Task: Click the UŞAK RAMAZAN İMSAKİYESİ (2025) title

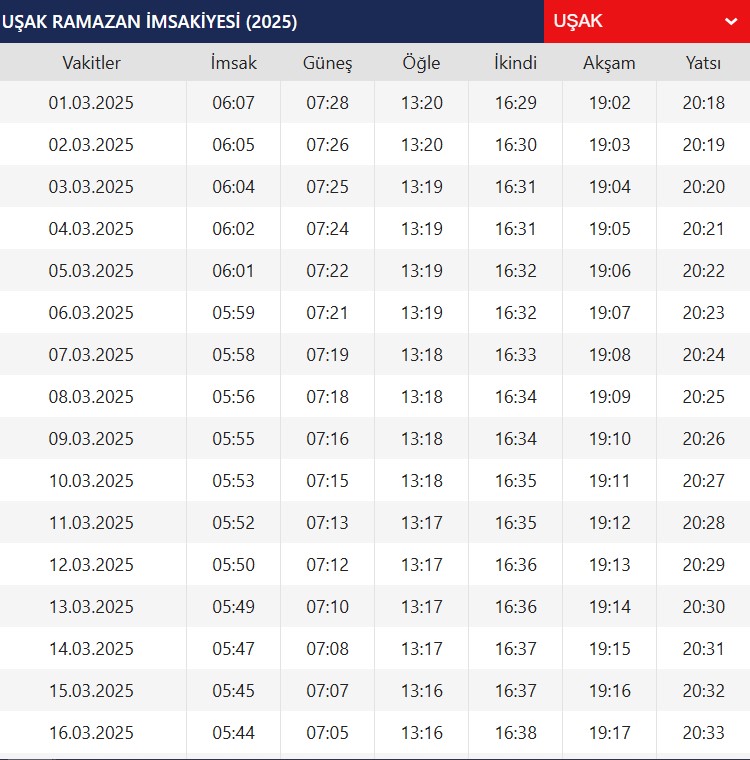Action: tap(150, 21)
